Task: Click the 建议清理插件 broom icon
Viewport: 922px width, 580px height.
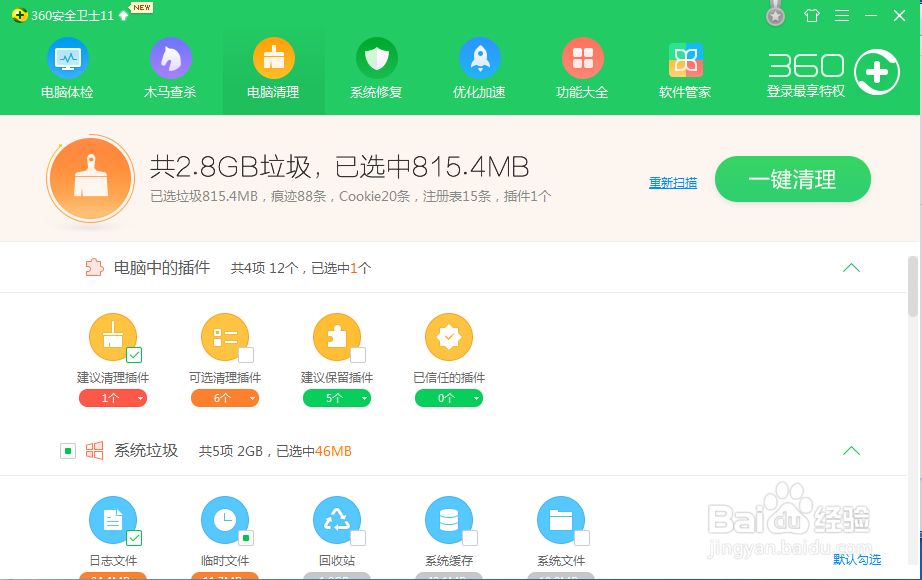Action: point(113,336)
